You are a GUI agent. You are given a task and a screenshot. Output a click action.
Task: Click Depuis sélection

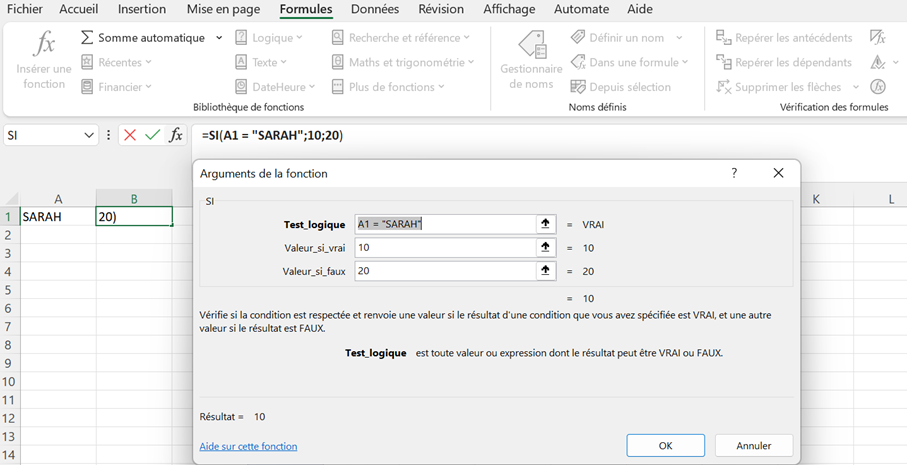click(x=620, y=87)
